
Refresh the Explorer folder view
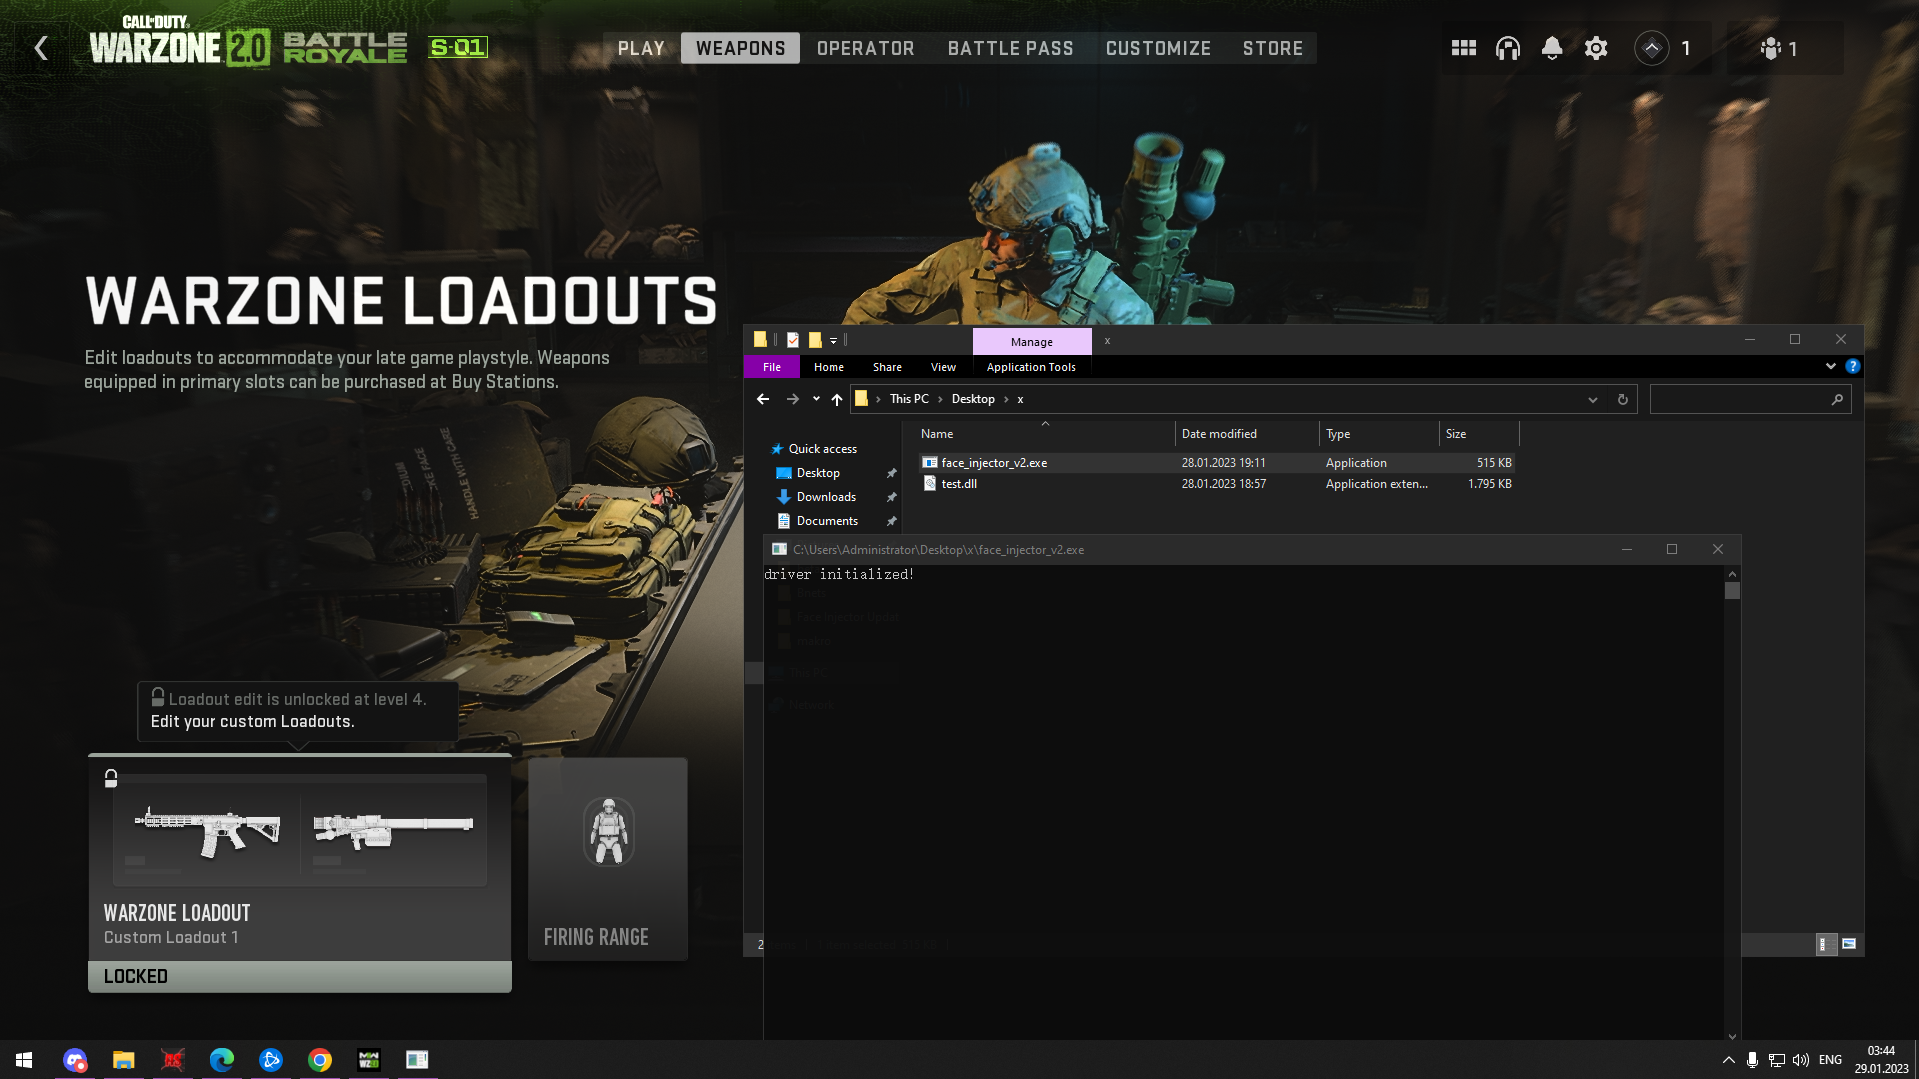coord(1623,400)
